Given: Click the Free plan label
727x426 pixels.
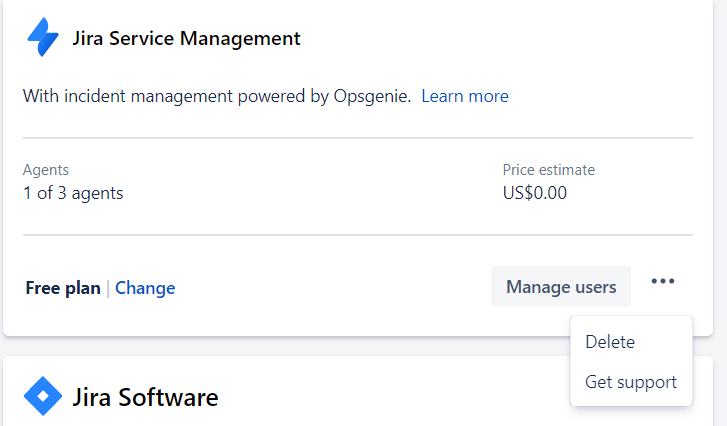Looking at the screenshot, I should point(63,288).
